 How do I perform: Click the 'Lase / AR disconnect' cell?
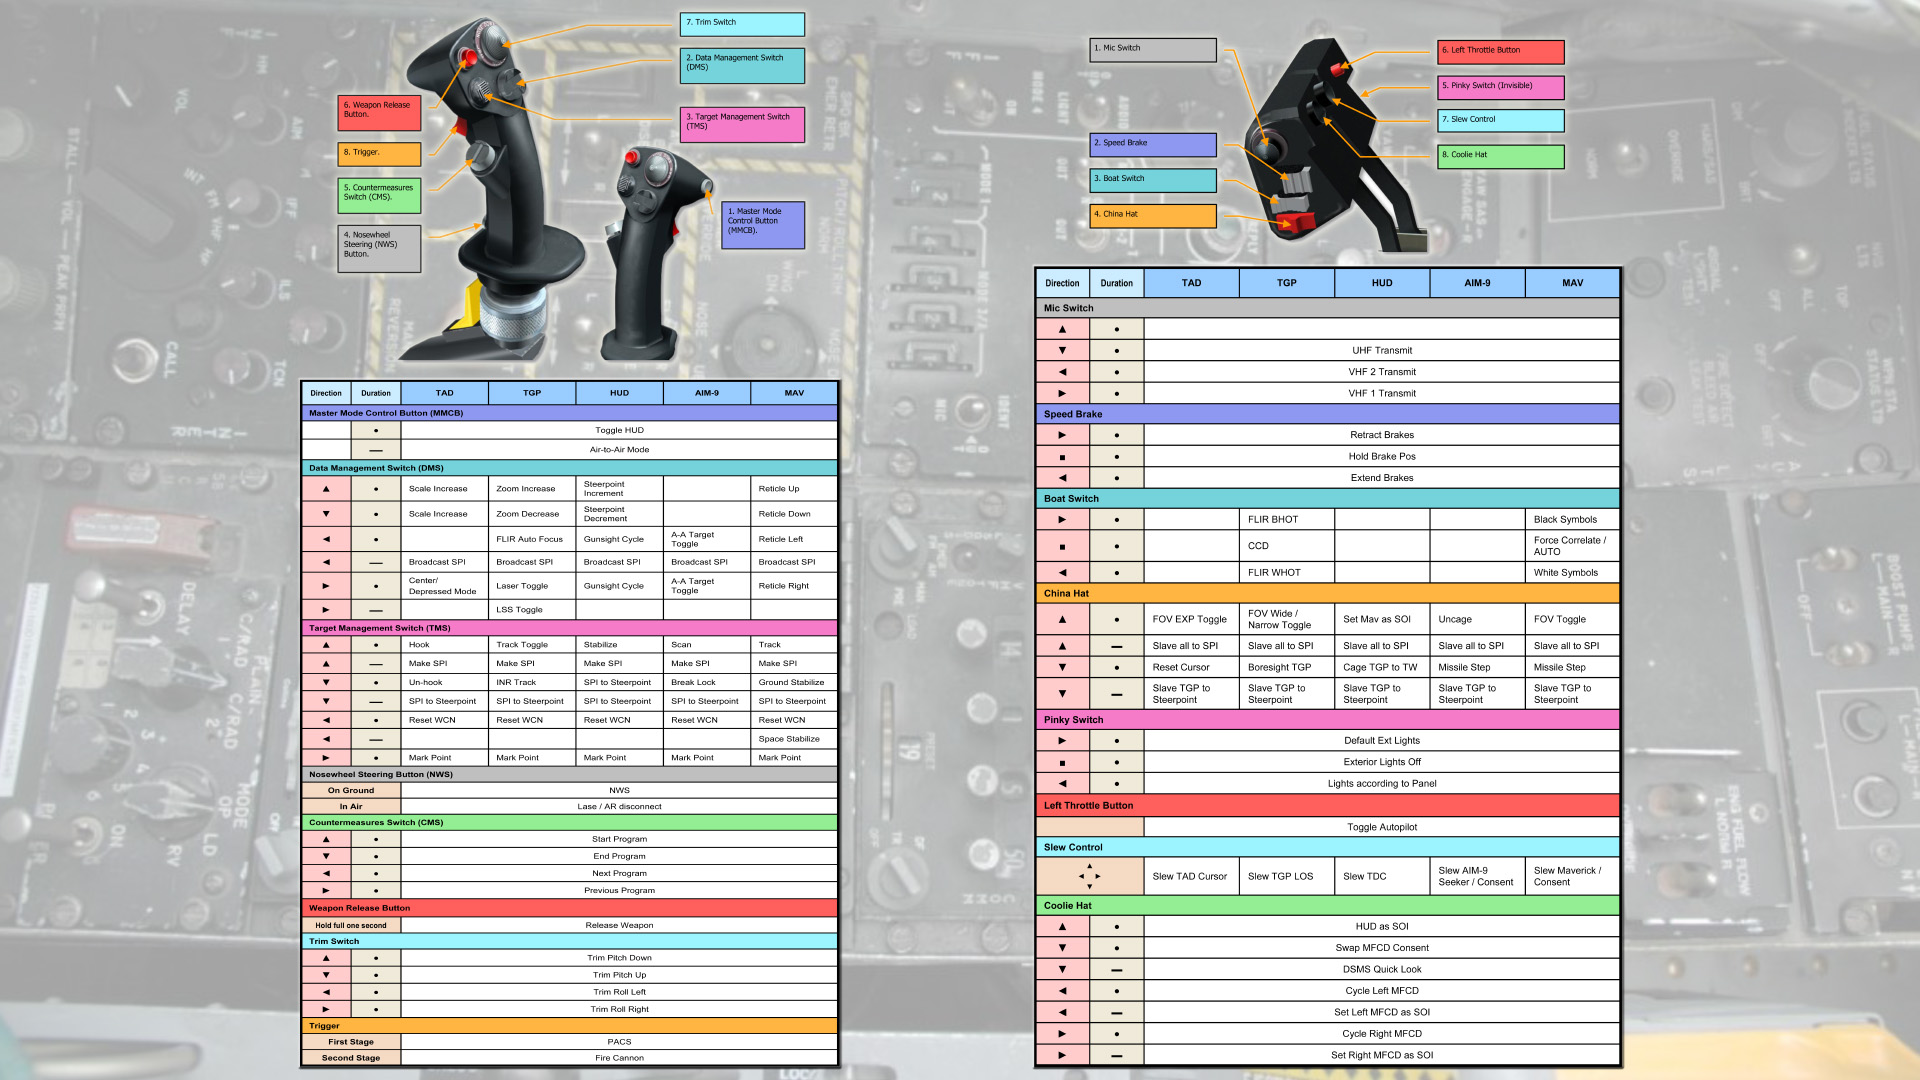(619, 806)
